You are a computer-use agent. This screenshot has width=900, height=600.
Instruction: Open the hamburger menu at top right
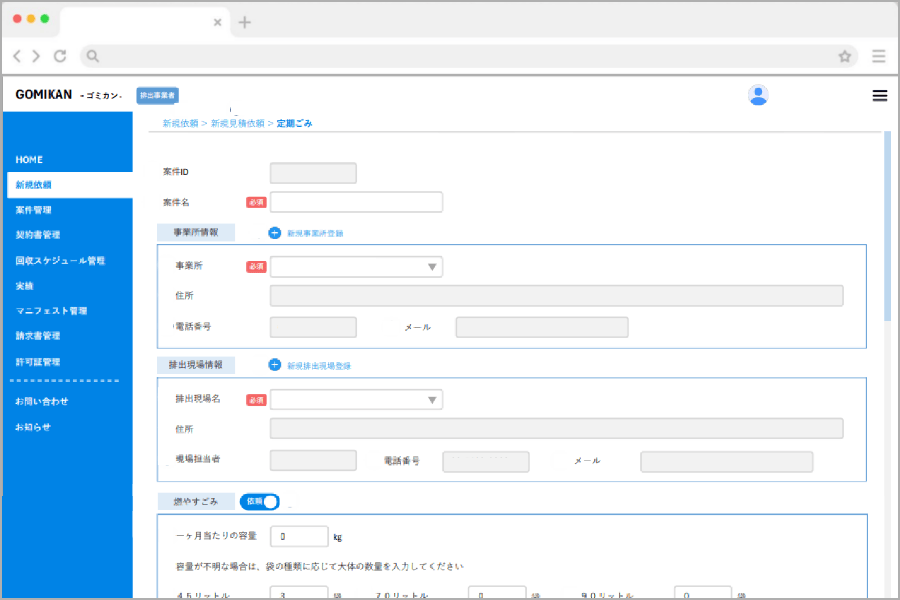click(880, 95)
